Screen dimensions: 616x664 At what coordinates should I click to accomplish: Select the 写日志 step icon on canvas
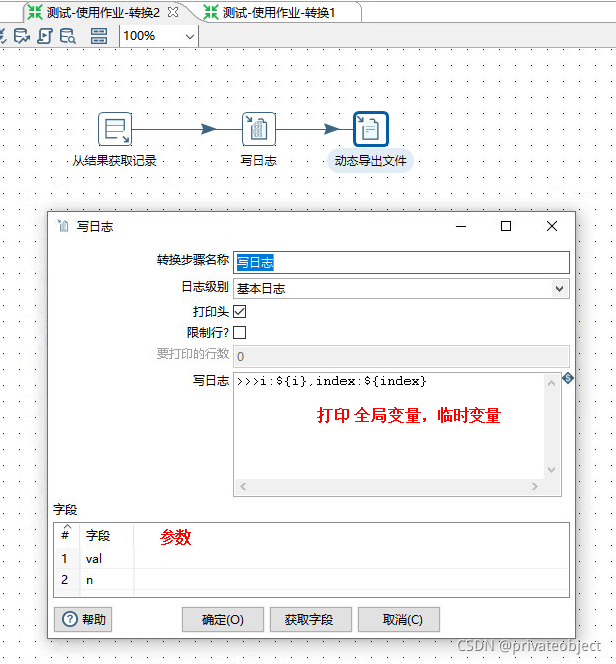(x=259, y=129)
